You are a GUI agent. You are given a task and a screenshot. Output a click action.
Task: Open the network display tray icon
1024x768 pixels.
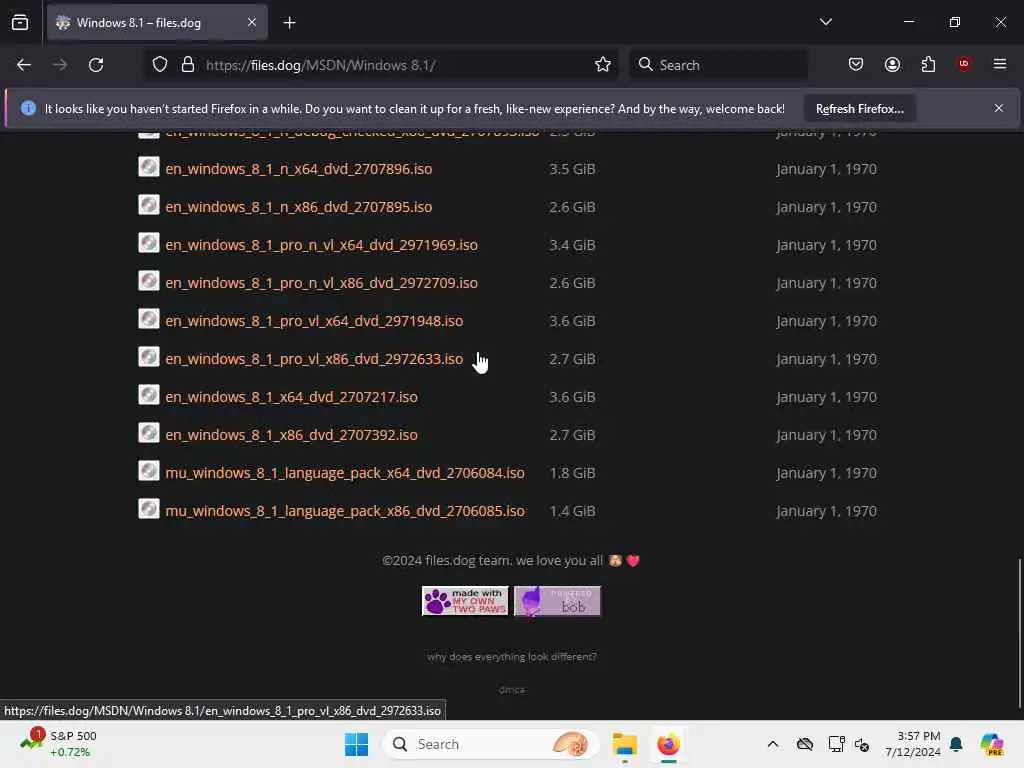coord(835,744)
